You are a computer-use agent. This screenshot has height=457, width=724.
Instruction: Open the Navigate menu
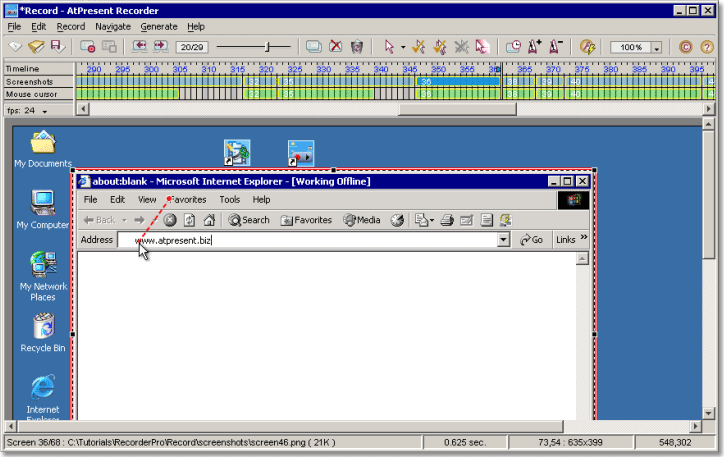pos(113,27)
